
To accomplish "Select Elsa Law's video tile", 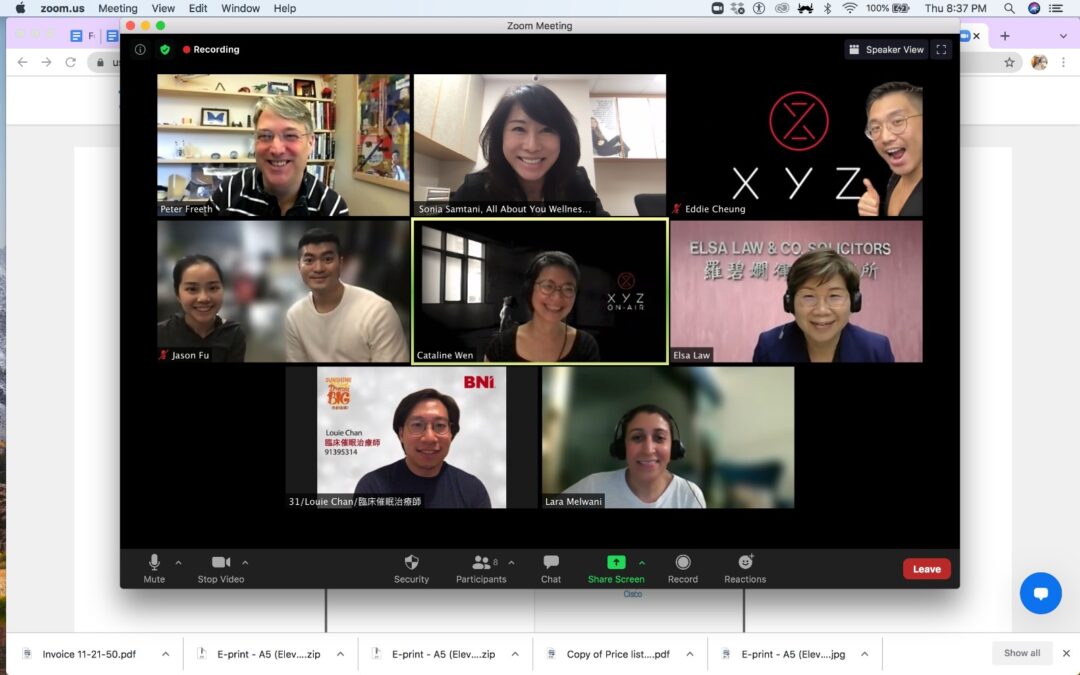I will point(796,291).
